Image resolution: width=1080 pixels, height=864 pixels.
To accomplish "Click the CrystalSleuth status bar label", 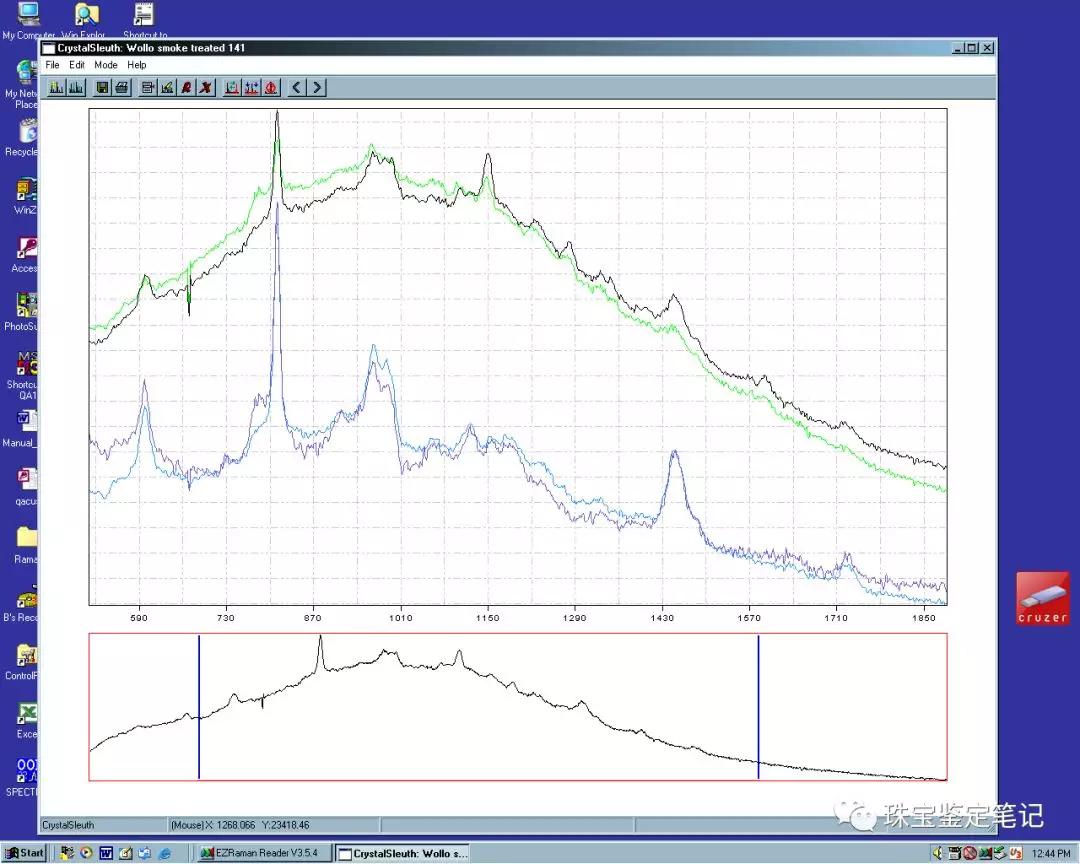I will [x=68, y=825].
